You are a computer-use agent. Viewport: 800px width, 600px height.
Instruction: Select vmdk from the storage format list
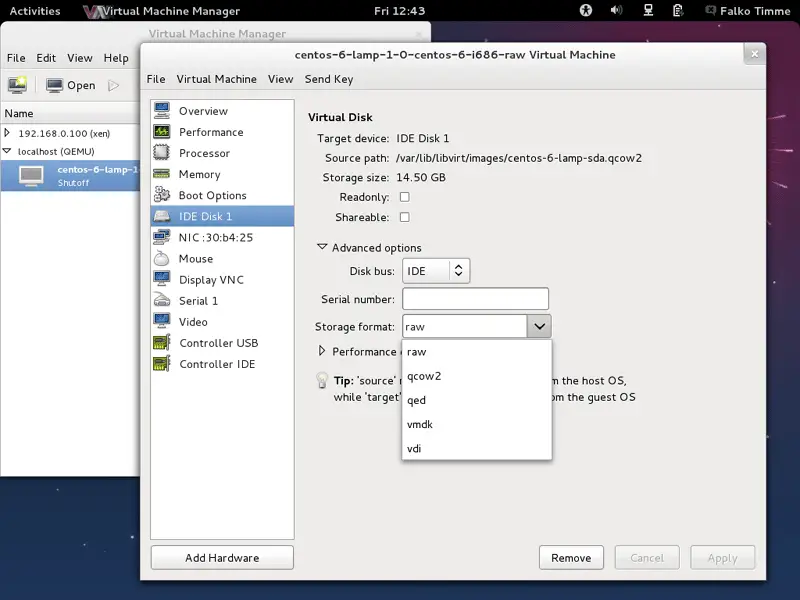(x=477, y=424)
